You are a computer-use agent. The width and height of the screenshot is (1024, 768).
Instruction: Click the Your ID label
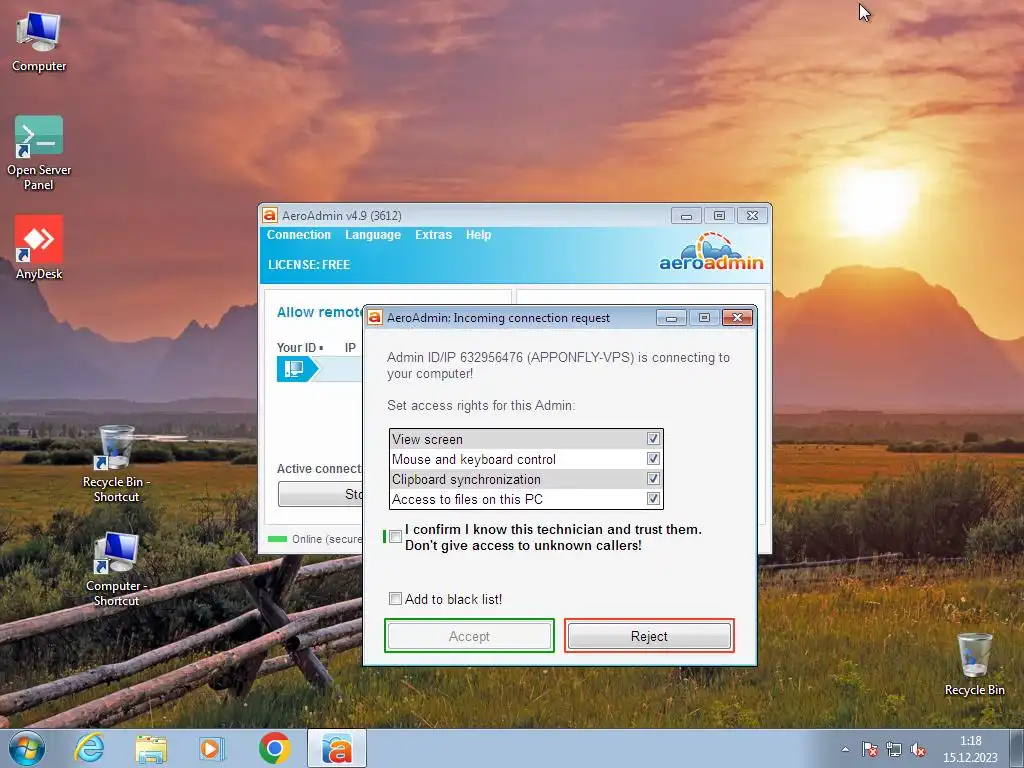pos(296,347)
